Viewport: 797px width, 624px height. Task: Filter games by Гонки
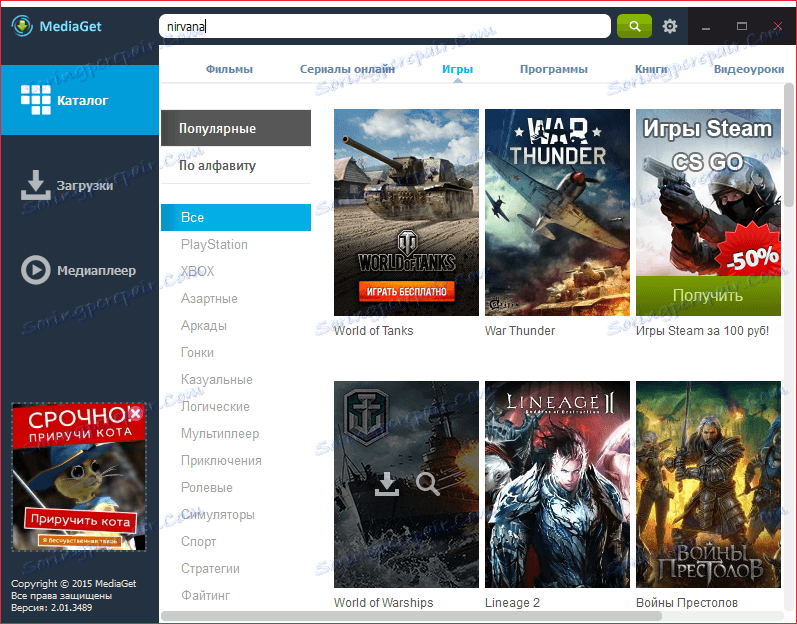(x=197, y=353)
